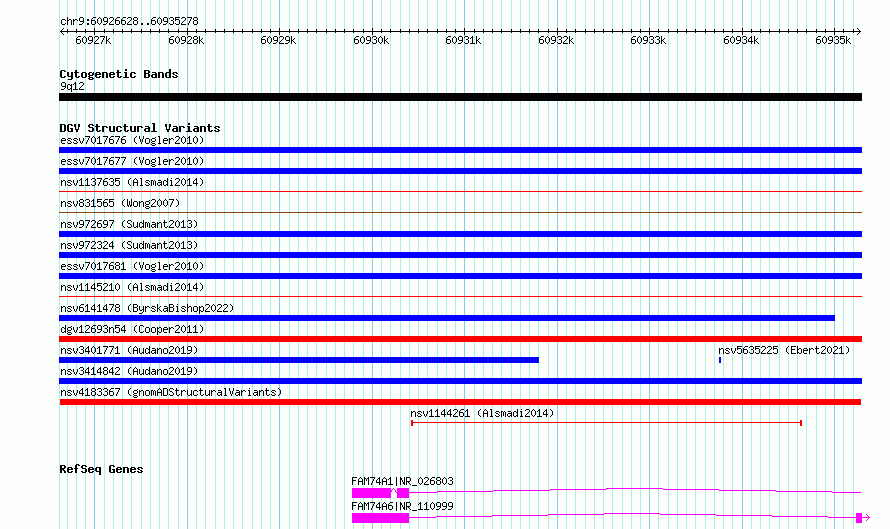Screen dimensions: 890x529
Task: Click the FAM74A1 magenta exon block
Action: 371,493
